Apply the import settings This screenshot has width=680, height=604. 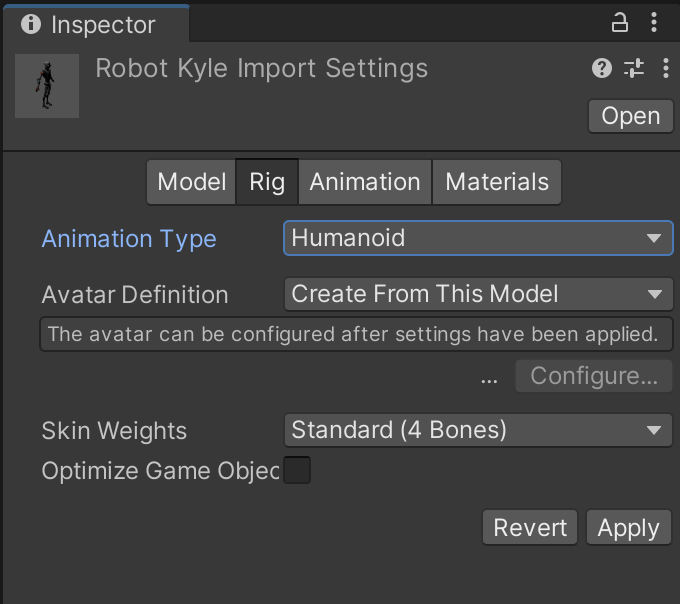pyautogui.click(x=628, y=528)
